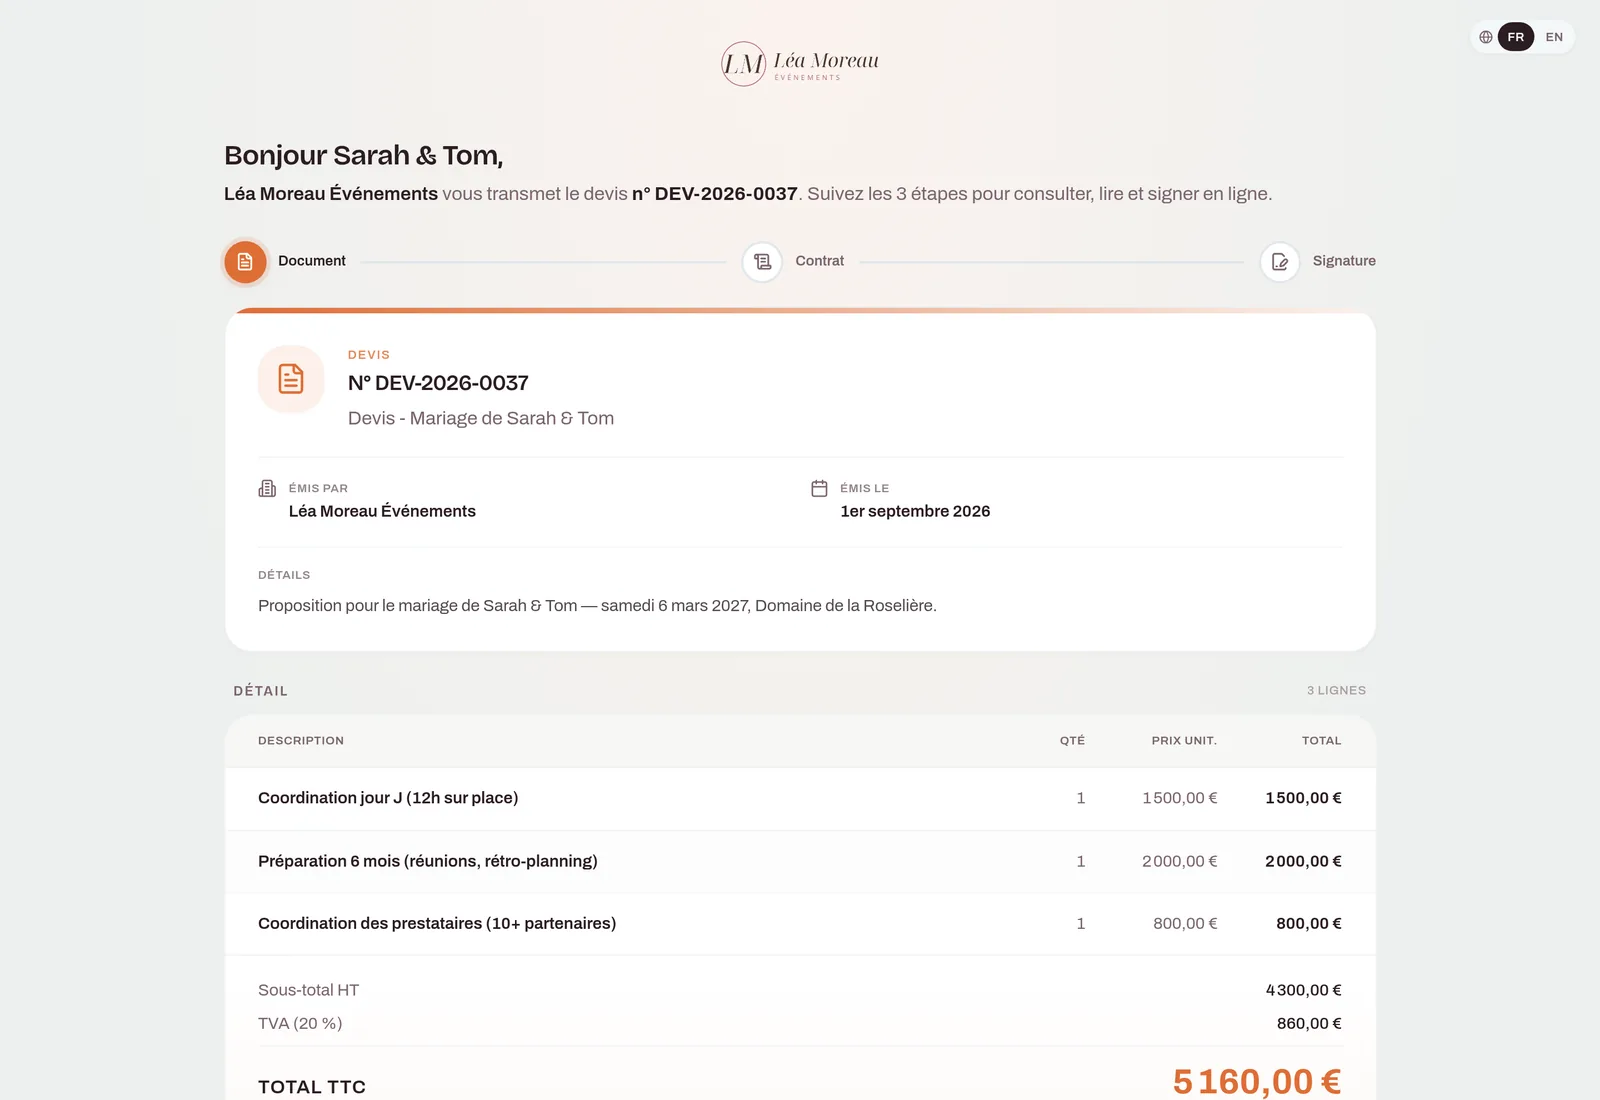
Task: Select the FR language option
Action: point(1516,37)
